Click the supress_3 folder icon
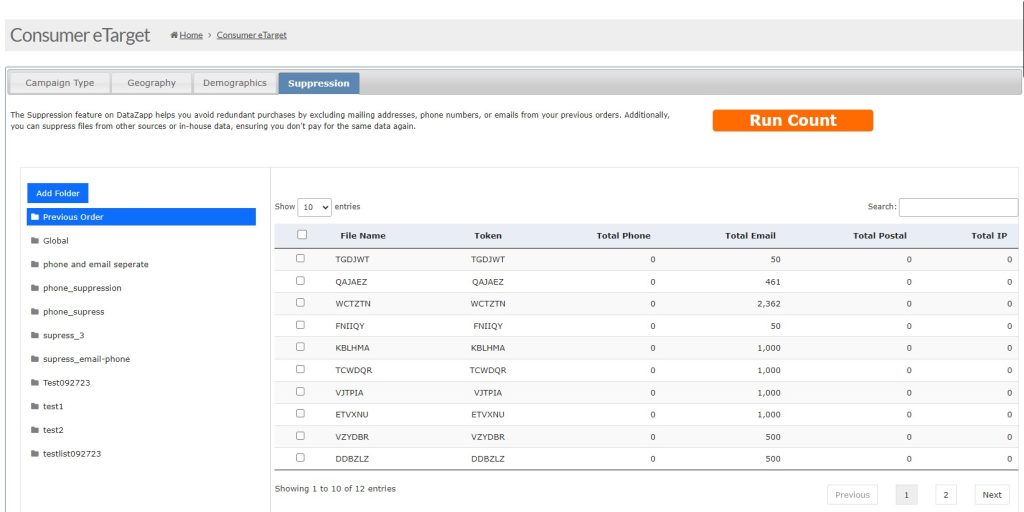 coord(35,336)
